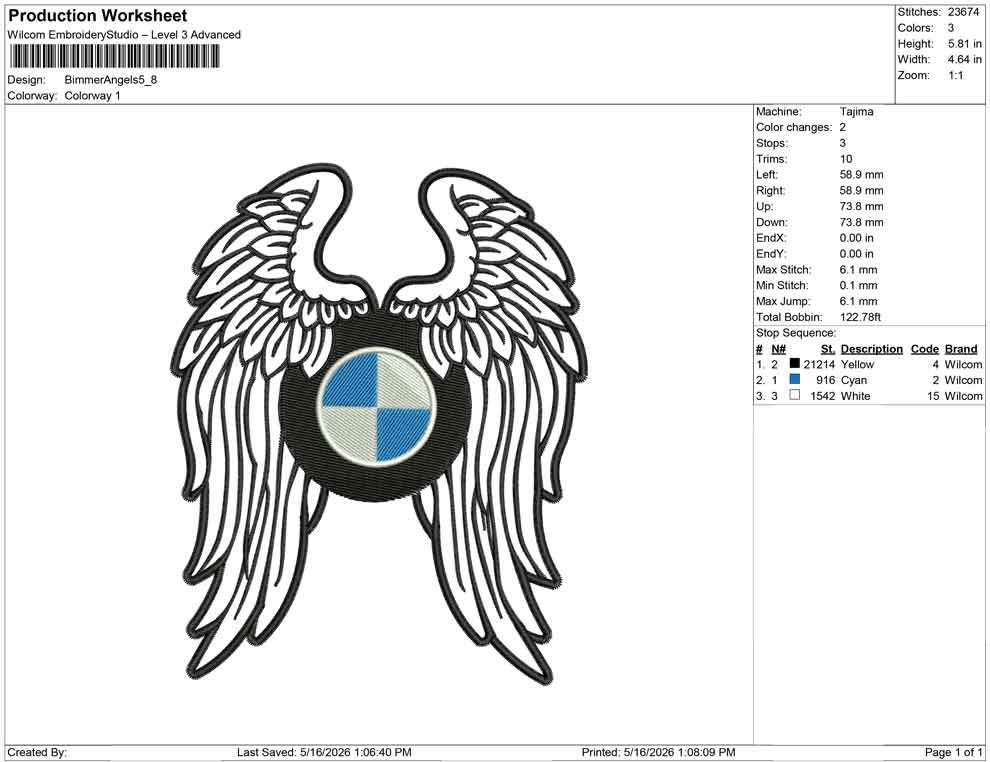Click stitch count '21214' in the Yellow row
This screenshot has width=990, height=762.
point(819,364)
